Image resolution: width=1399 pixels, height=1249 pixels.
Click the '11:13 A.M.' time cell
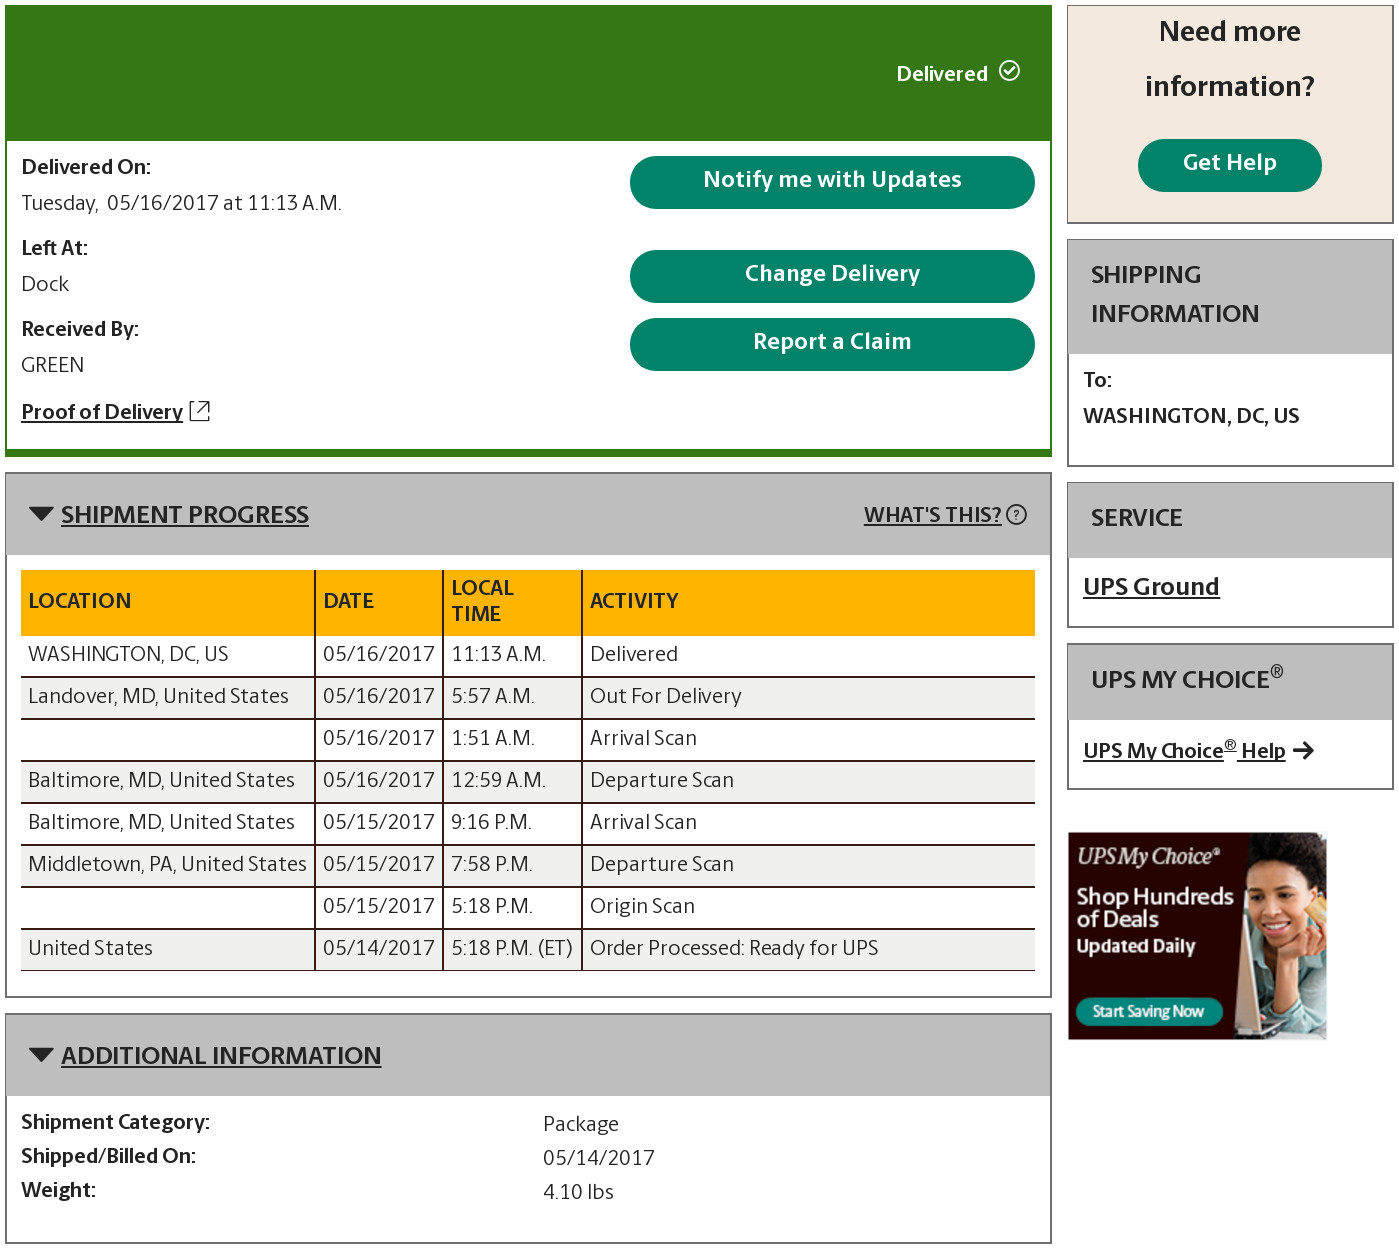point(512,655)
